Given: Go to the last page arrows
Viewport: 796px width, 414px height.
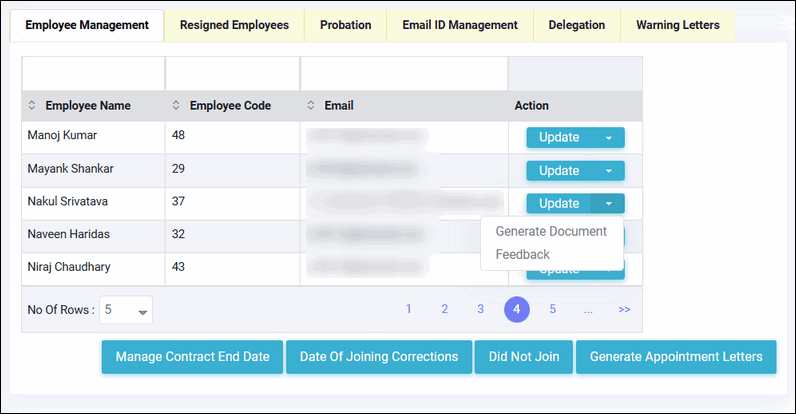Looking at the screenshot, I should [624, 310].
